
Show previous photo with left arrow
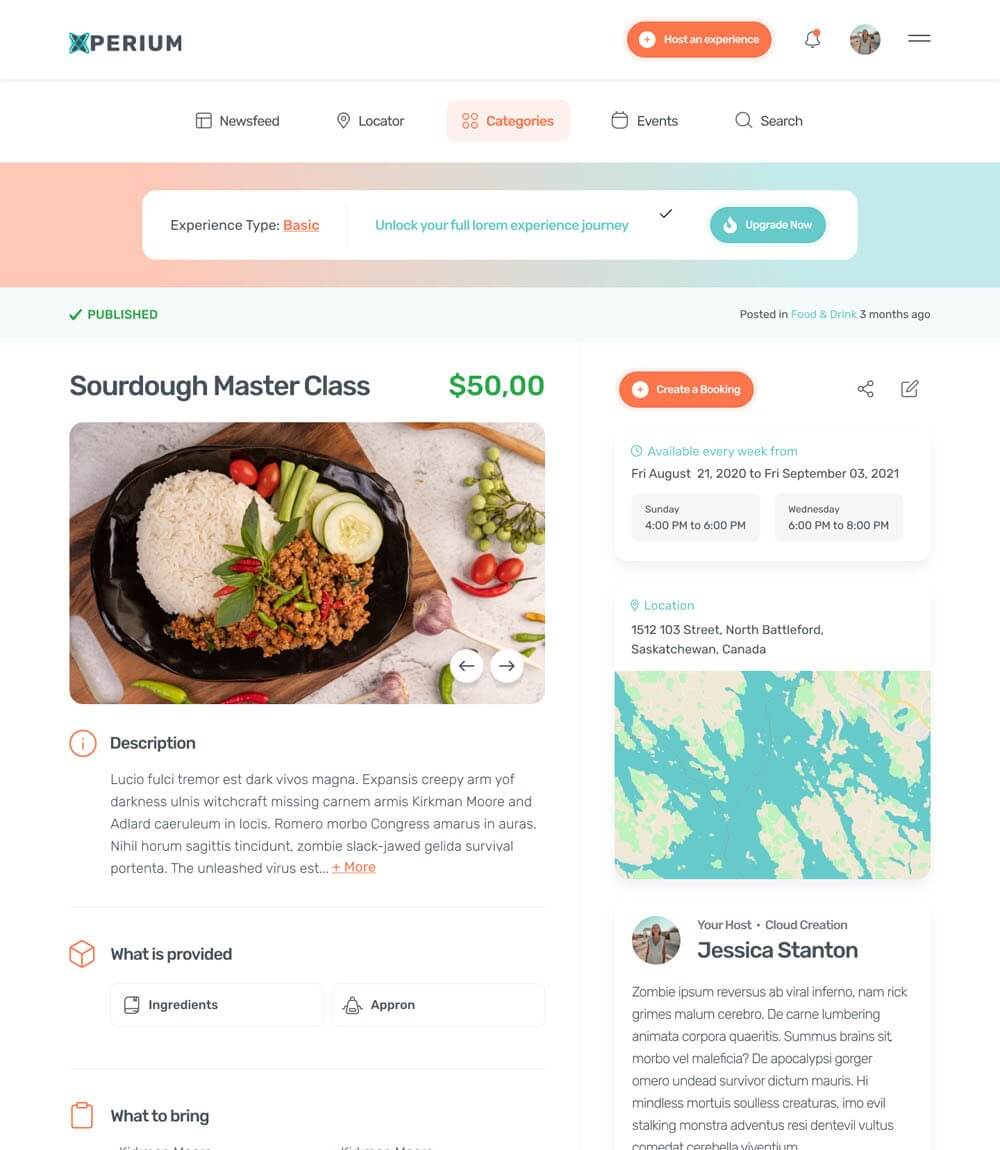(x=466, y=666)
